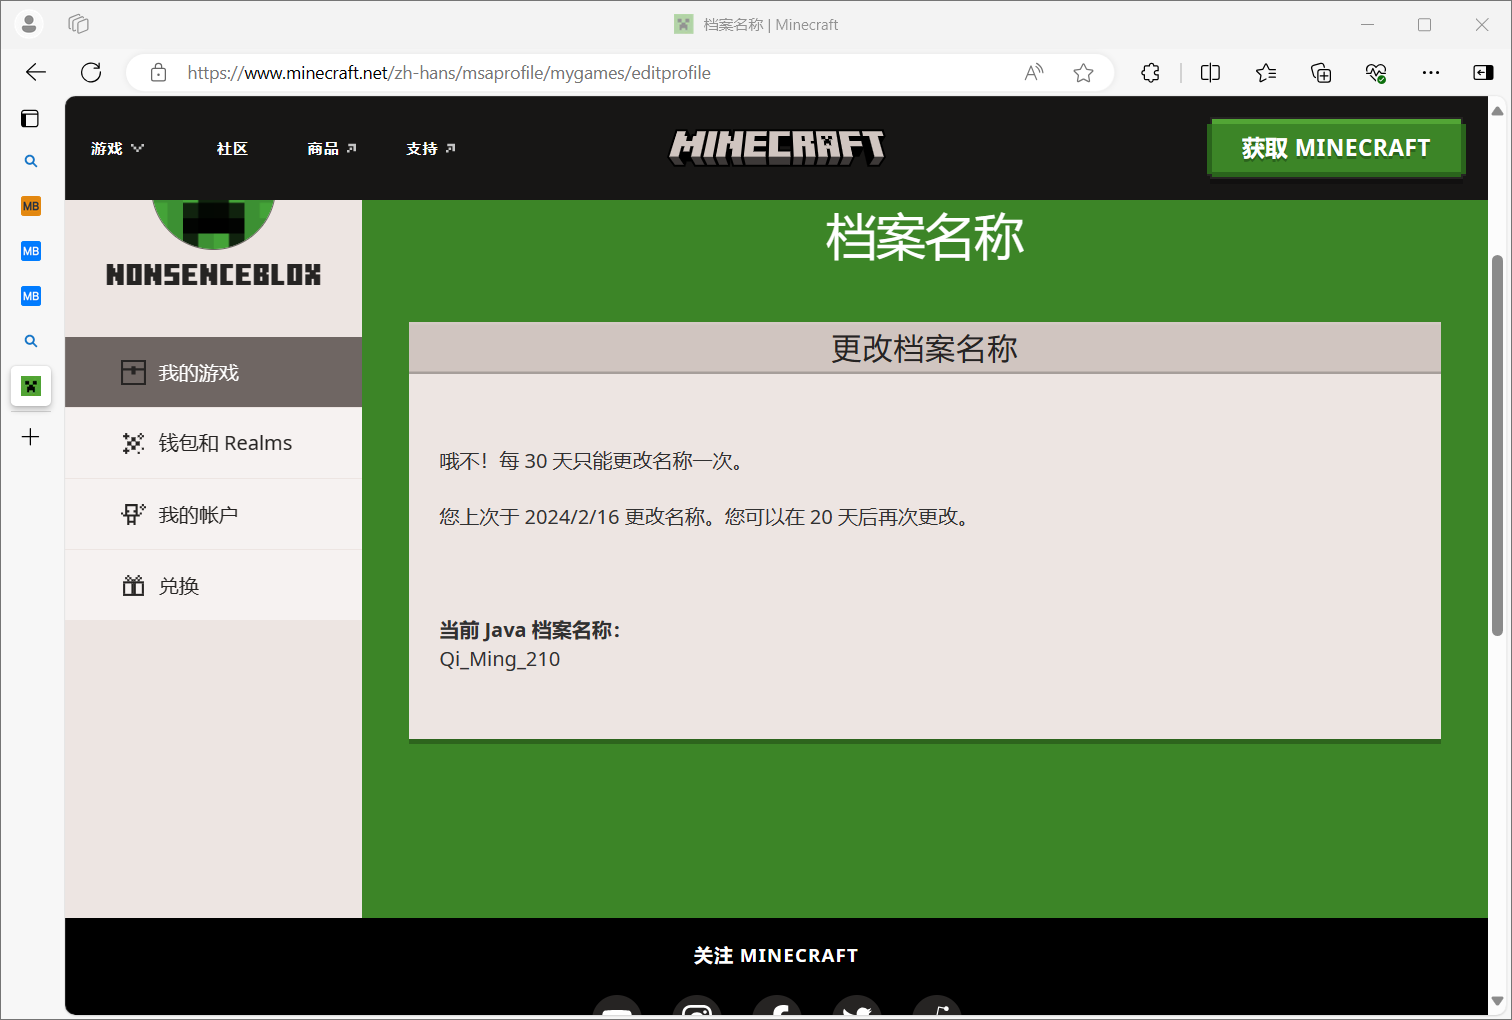Open a new tab with the plus icon
Viewport: 1512px width, 1020px height.
[31, 437]
